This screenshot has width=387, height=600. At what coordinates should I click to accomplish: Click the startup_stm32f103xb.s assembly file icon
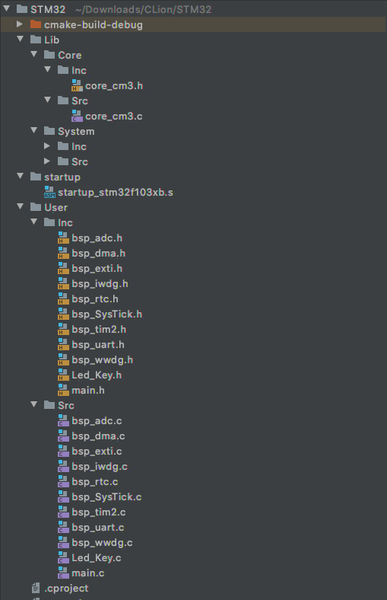click(x=50, y=192)
